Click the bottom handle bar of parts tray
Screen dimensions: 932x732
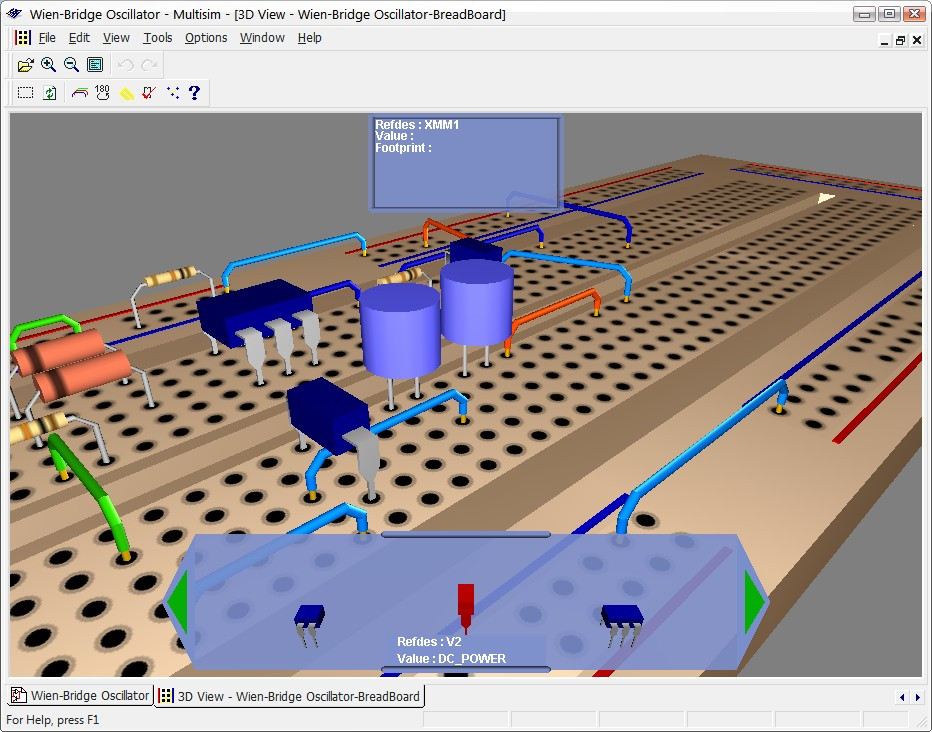coord(465,669)
